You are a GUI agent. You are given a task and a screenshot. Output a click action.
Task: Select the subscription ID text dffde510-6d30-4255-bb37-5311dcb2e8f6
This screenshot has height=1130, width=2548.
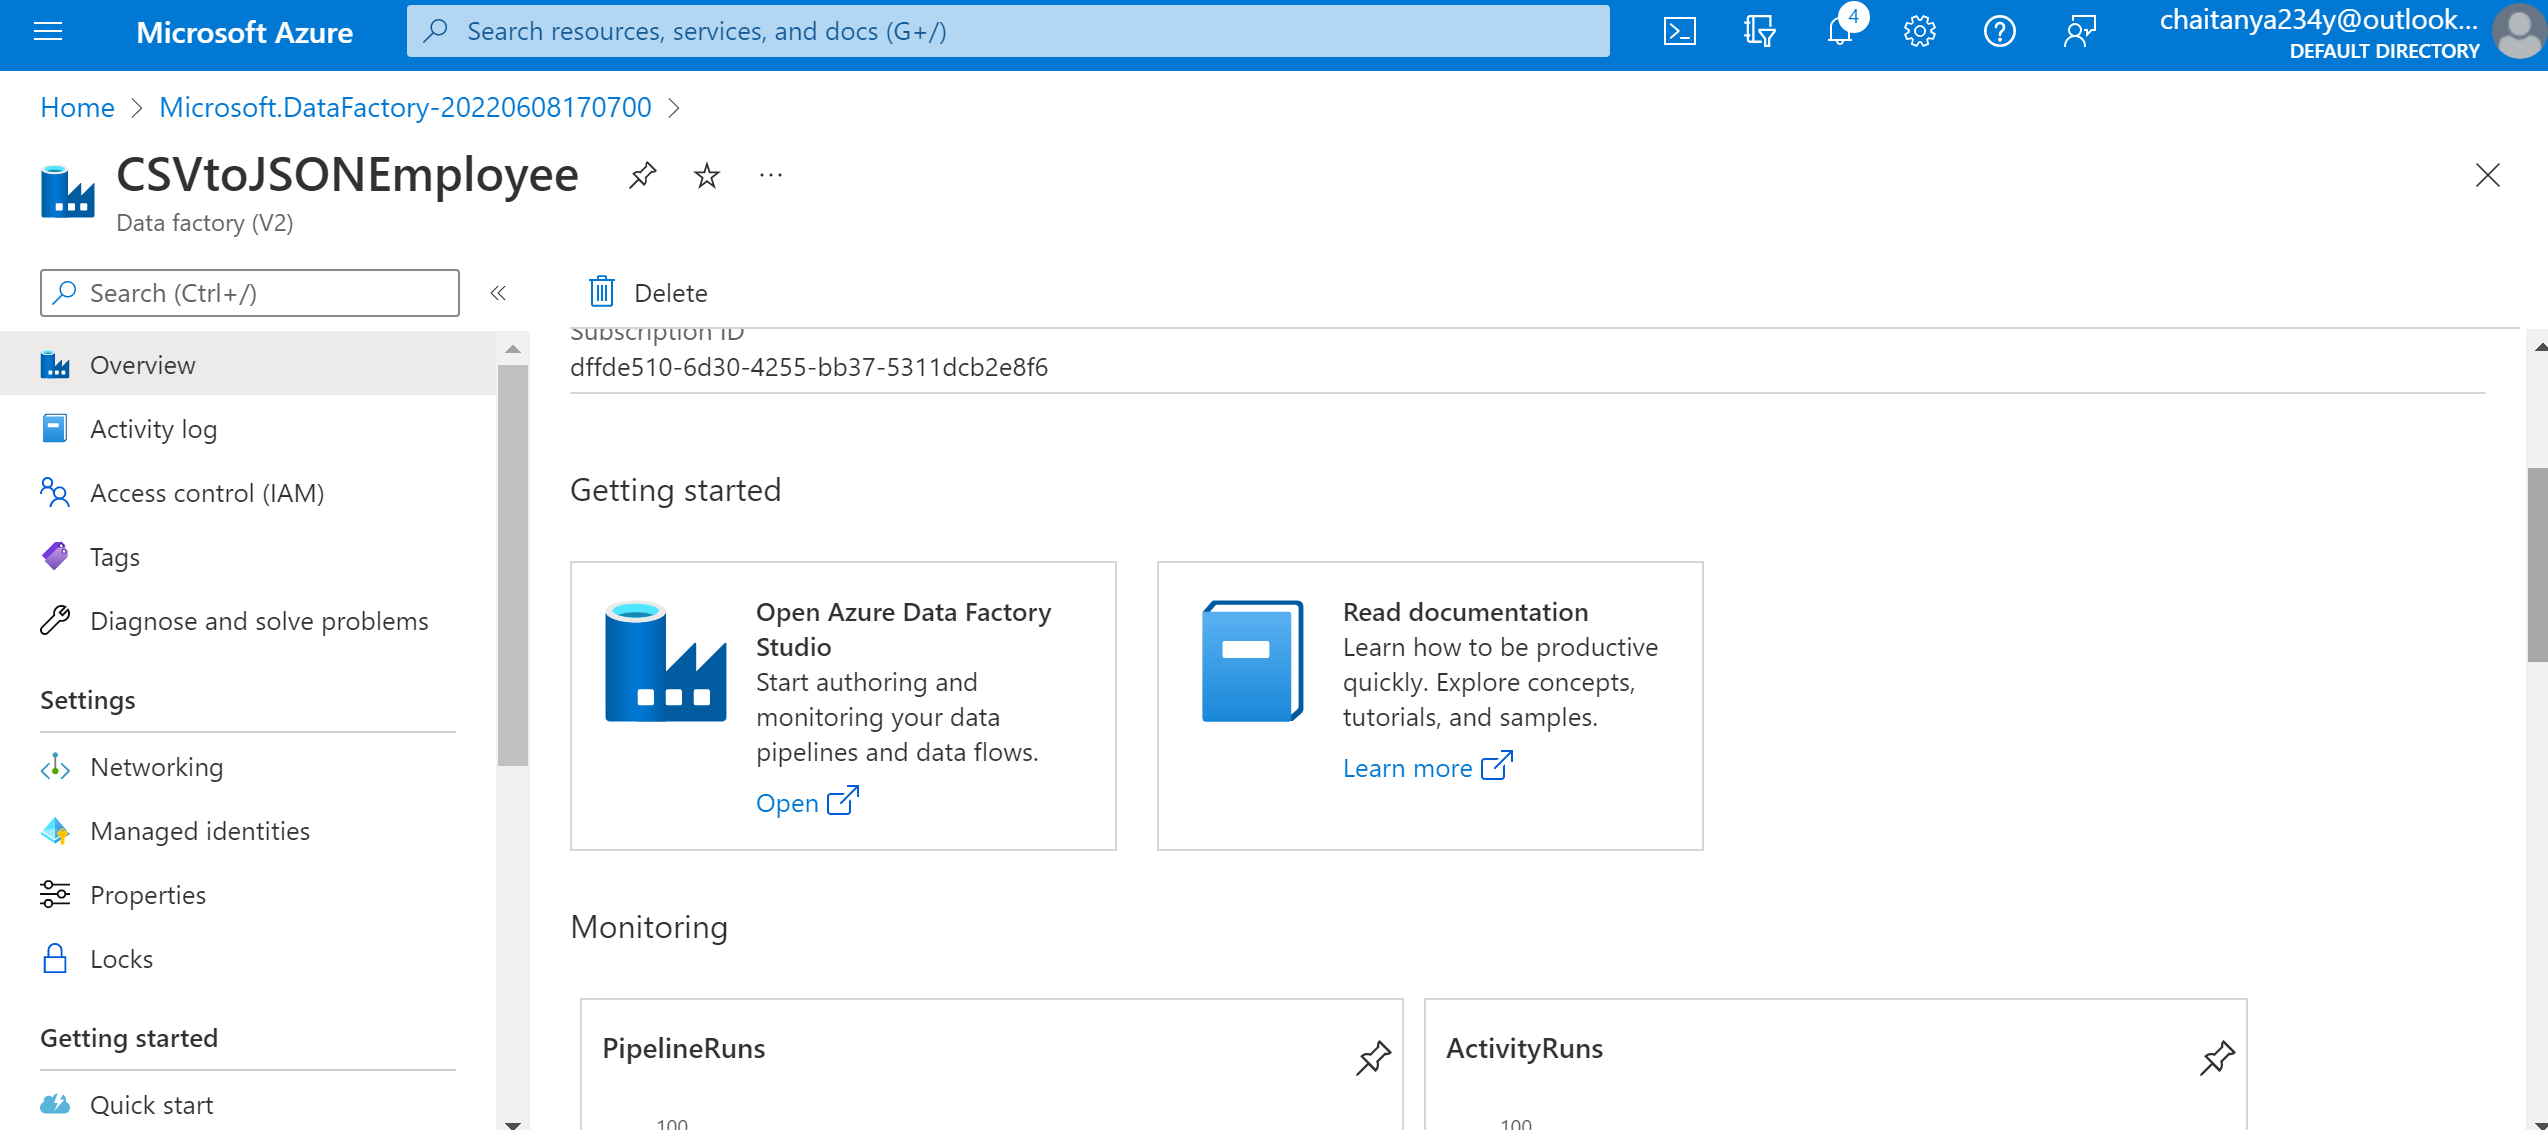click(809, 367)
